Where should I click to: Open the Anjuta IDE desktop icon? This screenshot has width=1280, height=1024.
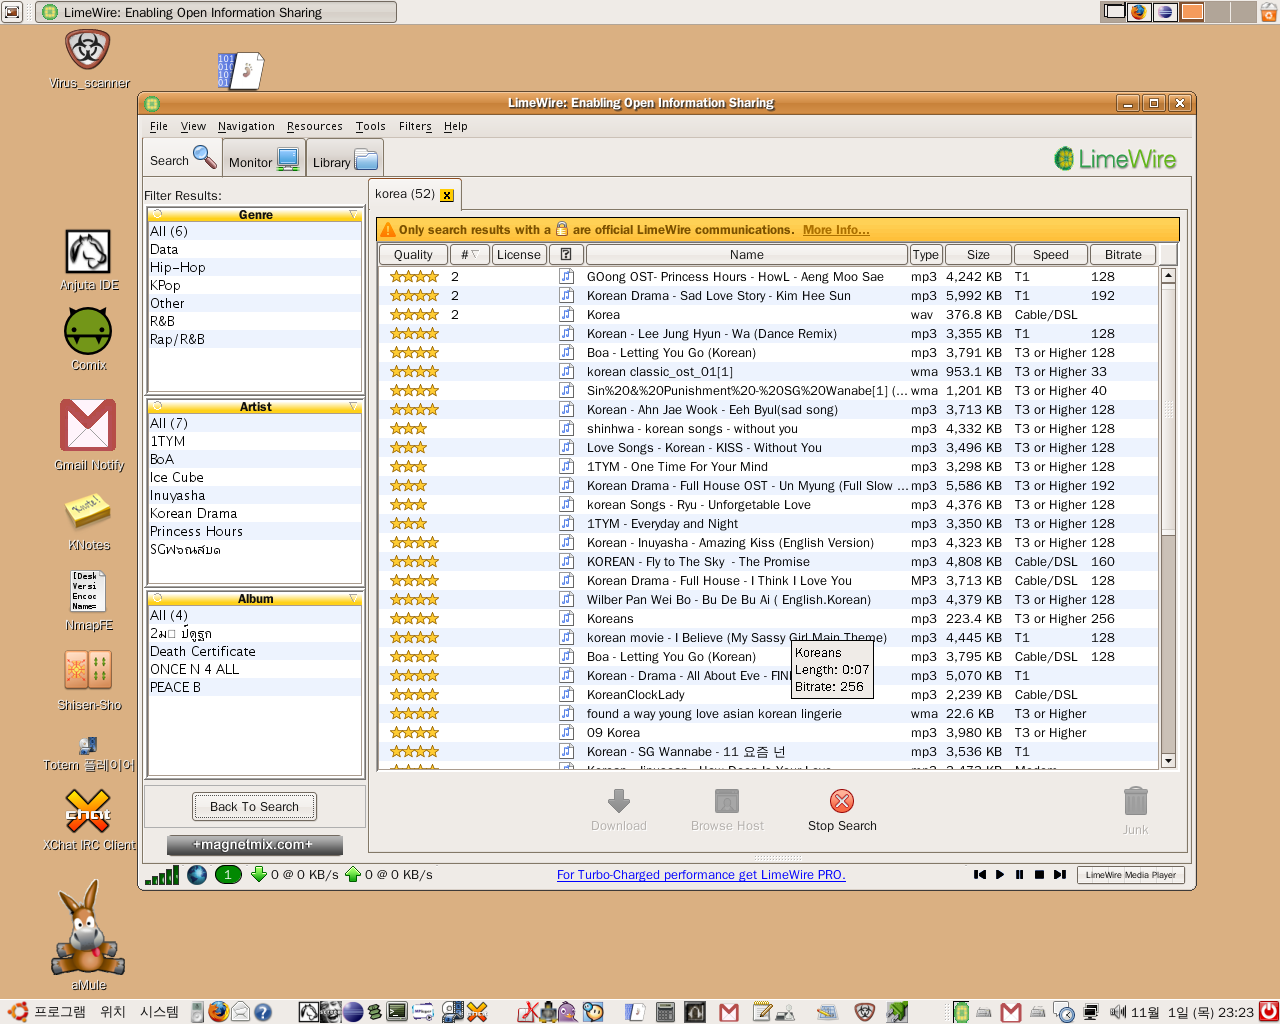click(88, 261)
